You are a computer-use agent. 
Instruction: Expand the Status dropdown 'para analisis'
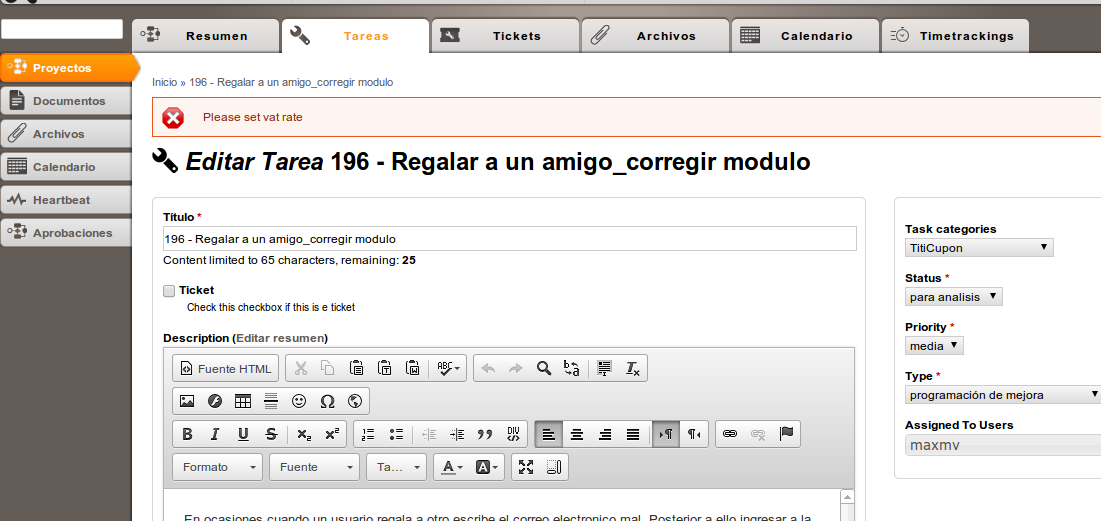tap(953, 296)
